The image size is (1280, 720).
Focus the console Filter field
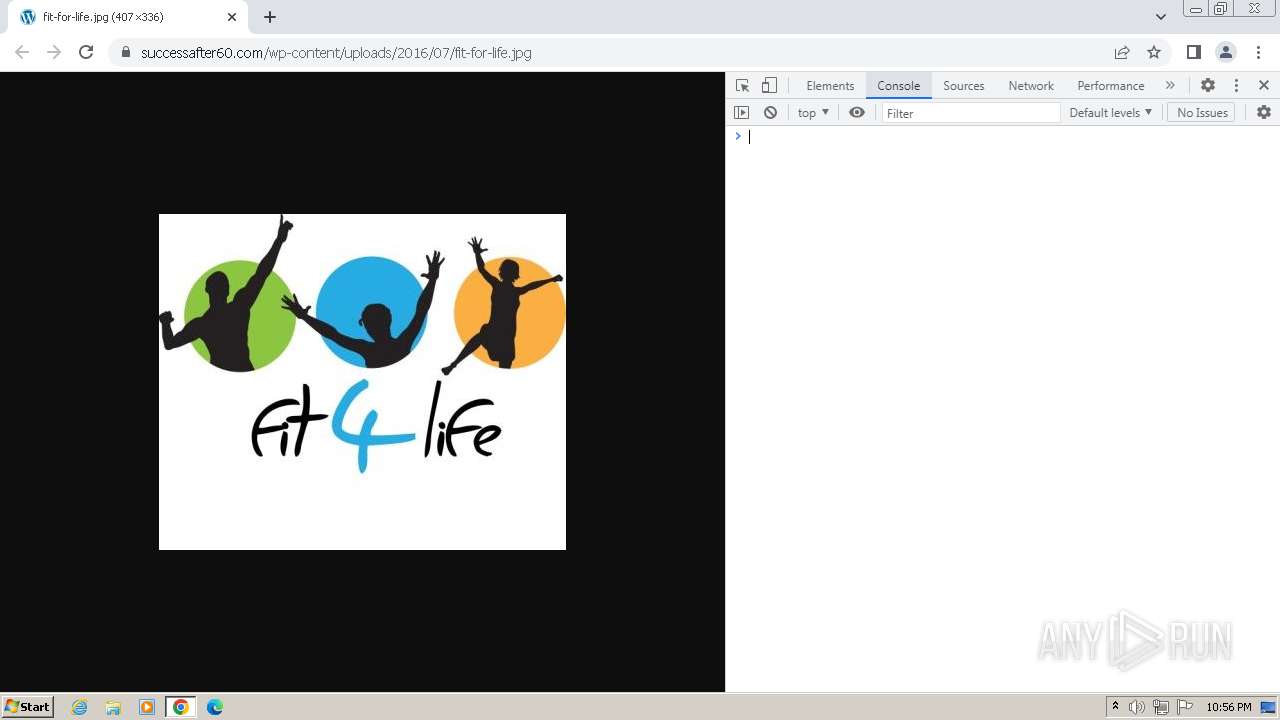click(970, 113)
